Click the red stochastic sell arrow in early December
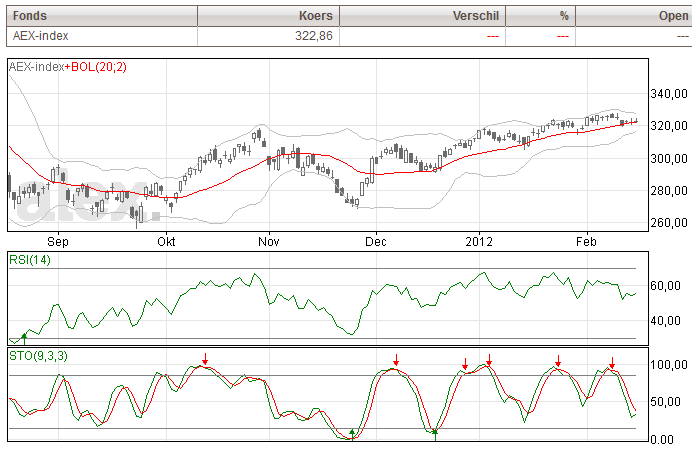This screenshot has height=449, width=692. tap(396, 360)
